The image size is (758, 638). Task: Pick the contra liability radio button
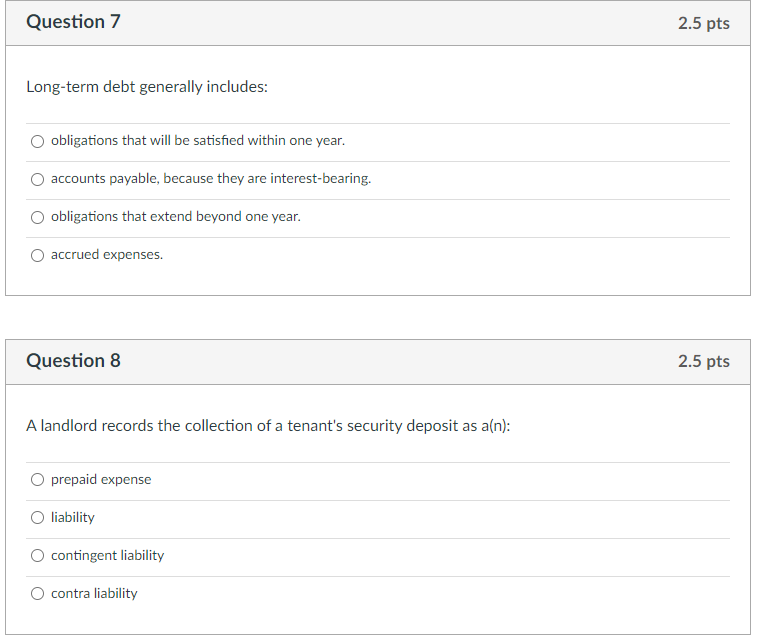[37, 594]
